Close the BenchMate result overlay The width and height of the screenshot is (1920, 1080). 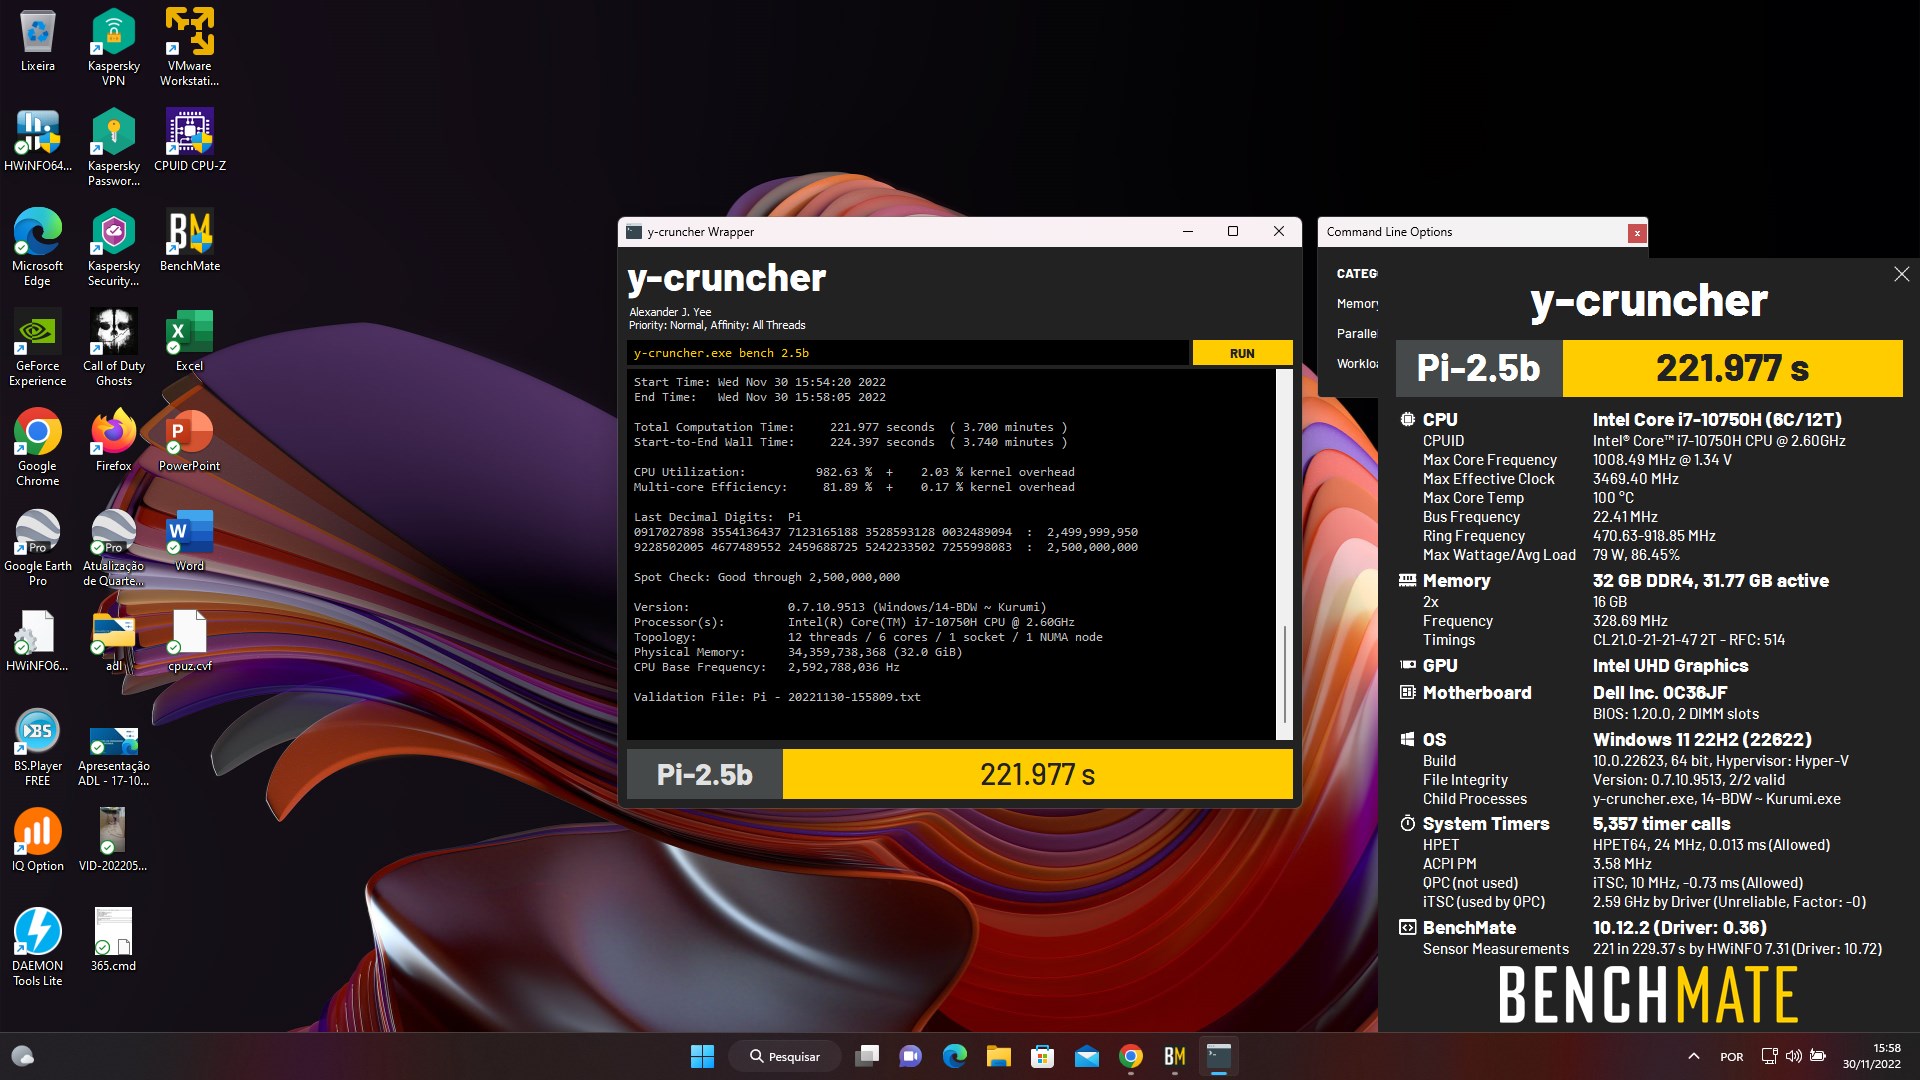click(1901, 274)
